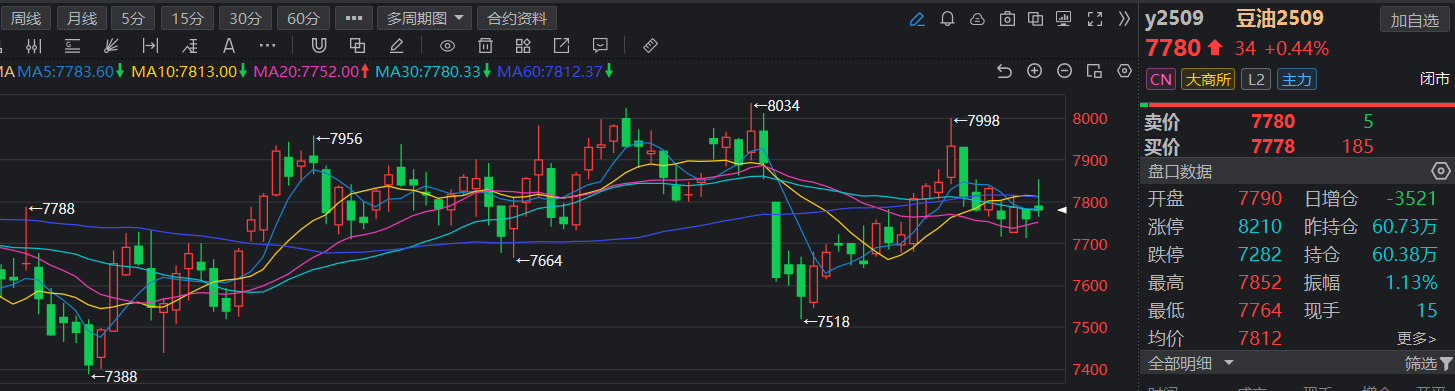Click the monitor chart display icon
1455x391 pixels.
pyautogui.click(x=1064, y=18)
